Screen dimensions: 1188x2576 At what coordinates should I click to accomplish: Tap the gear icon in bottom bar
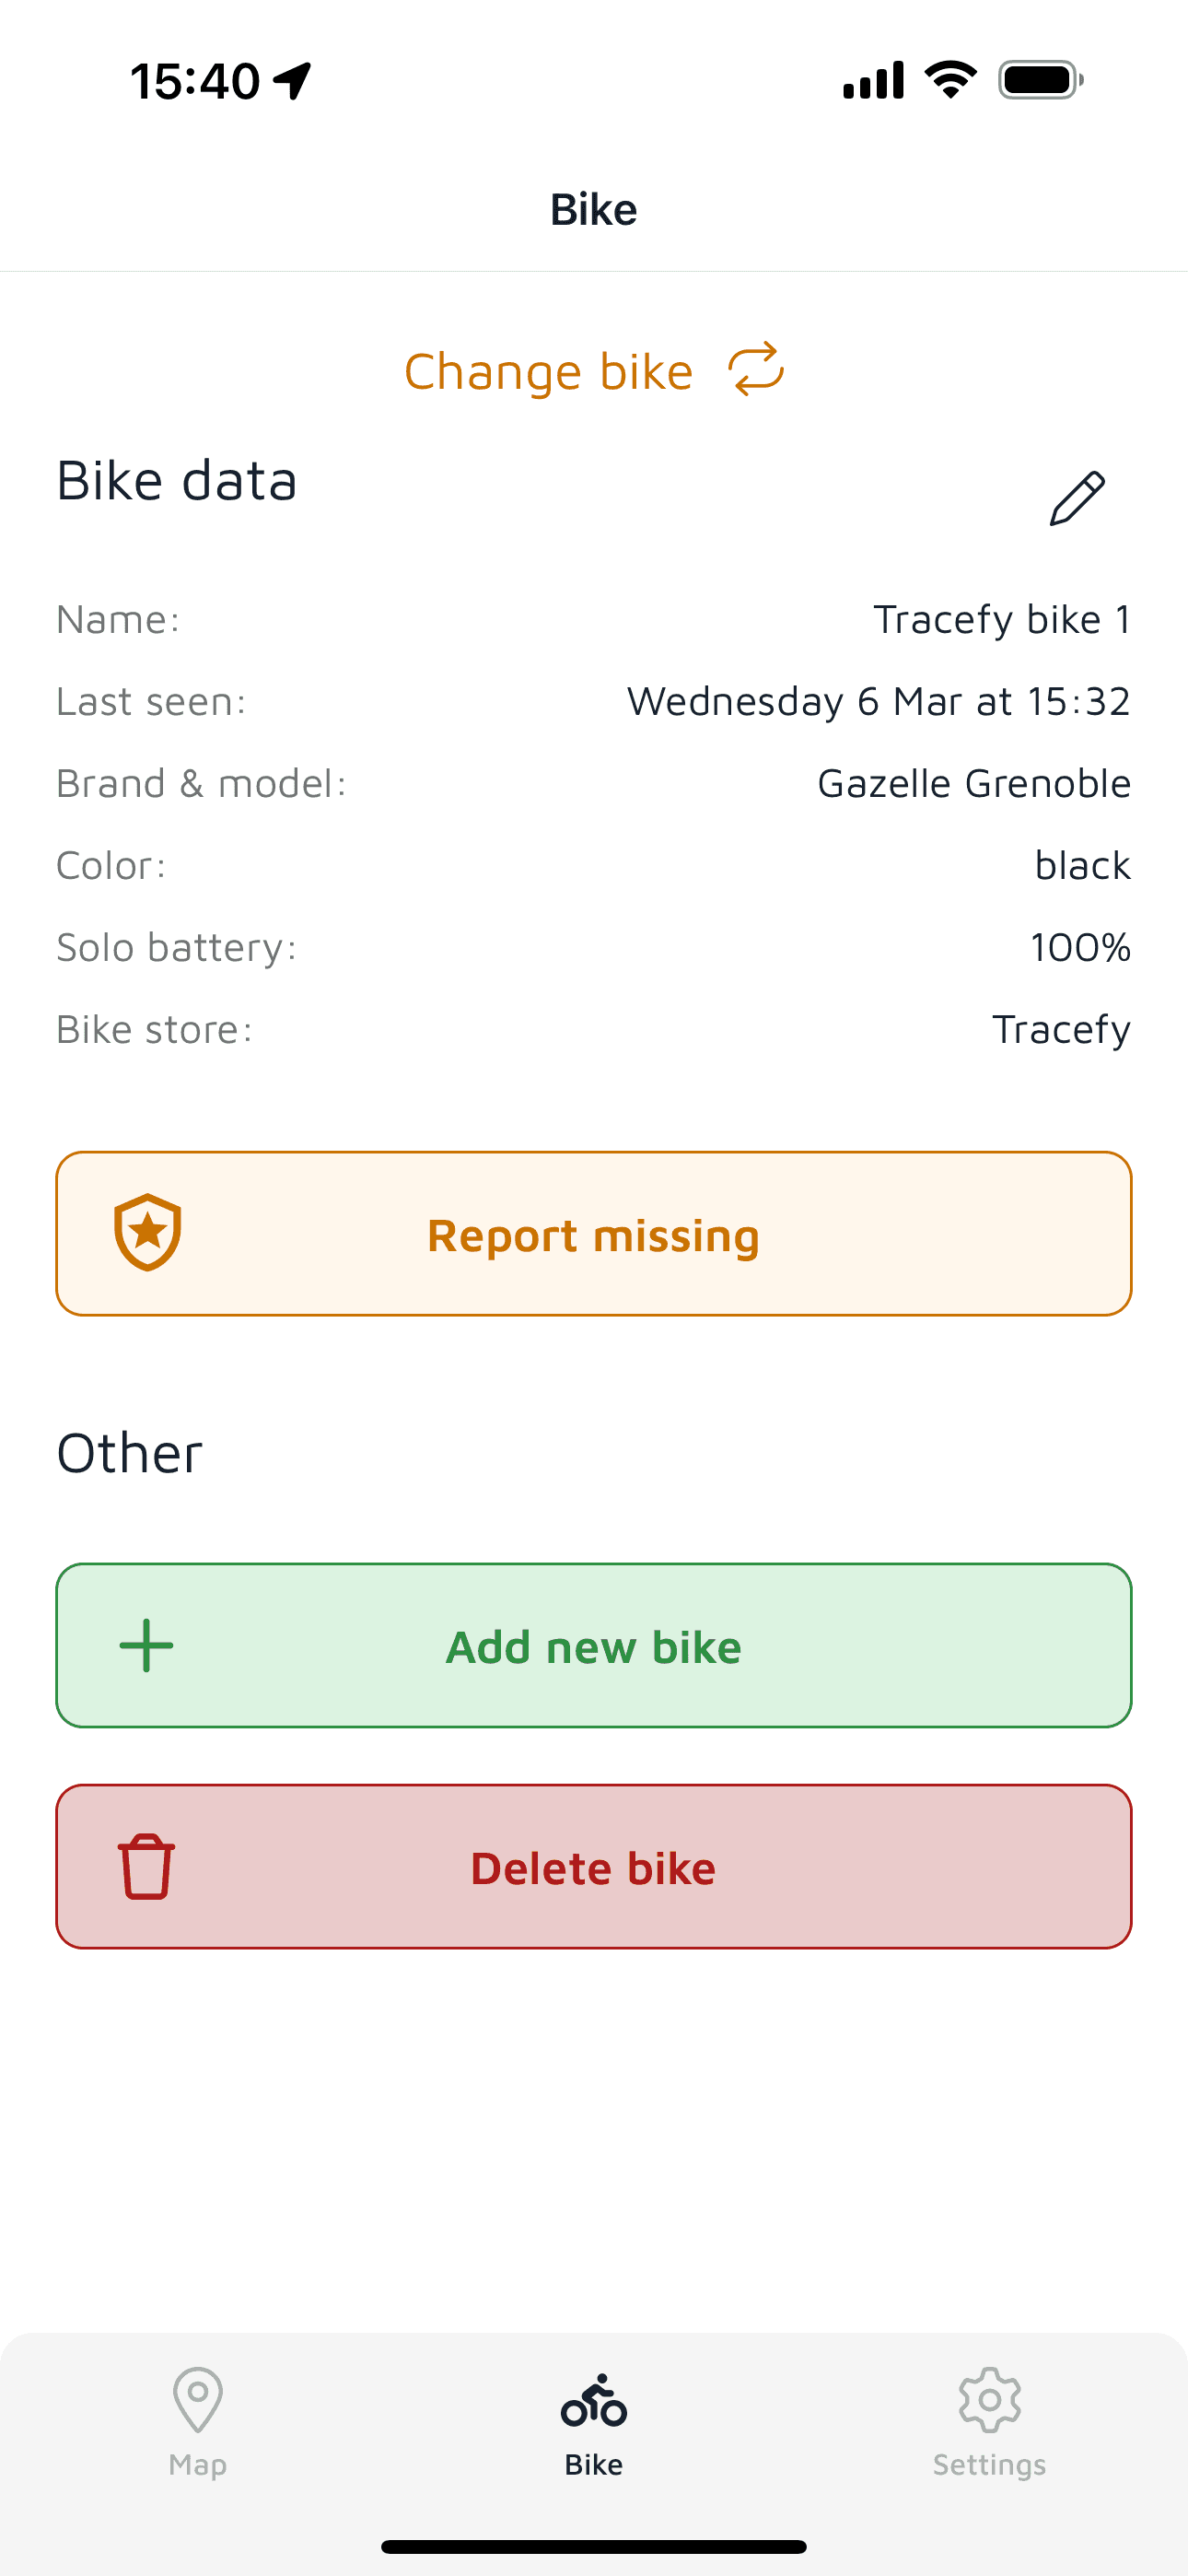tap(989, 2399)
